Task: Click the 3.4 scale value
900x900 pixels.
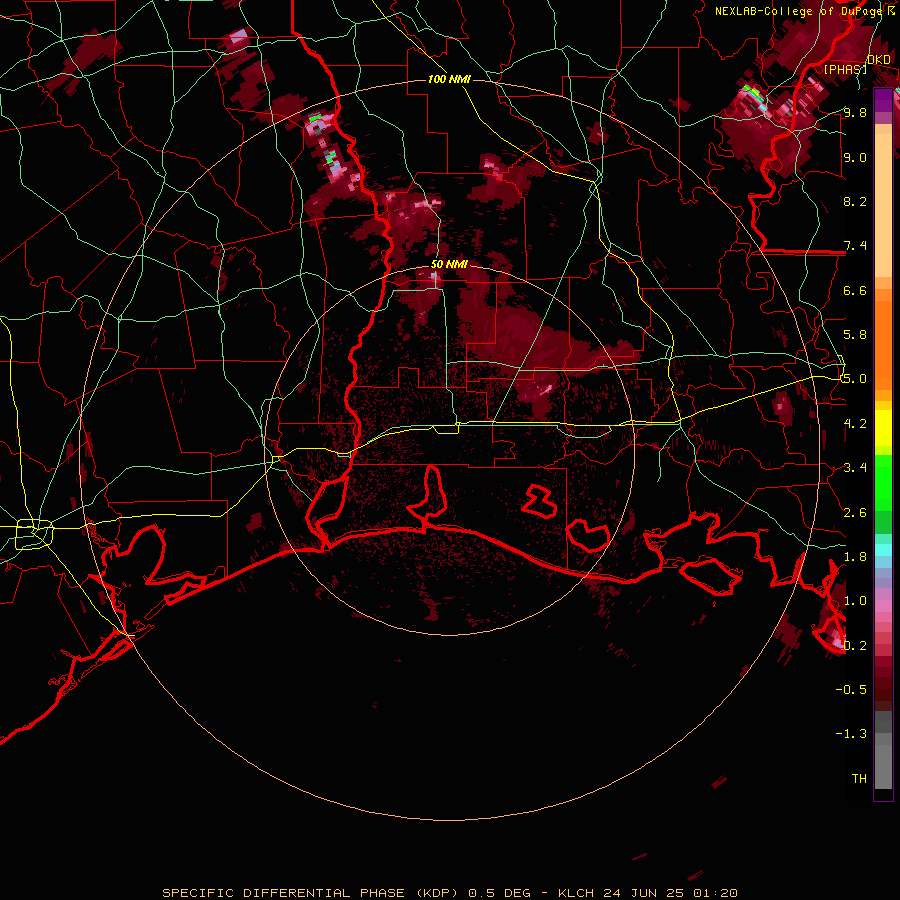Action: click(x=855, y=468)
